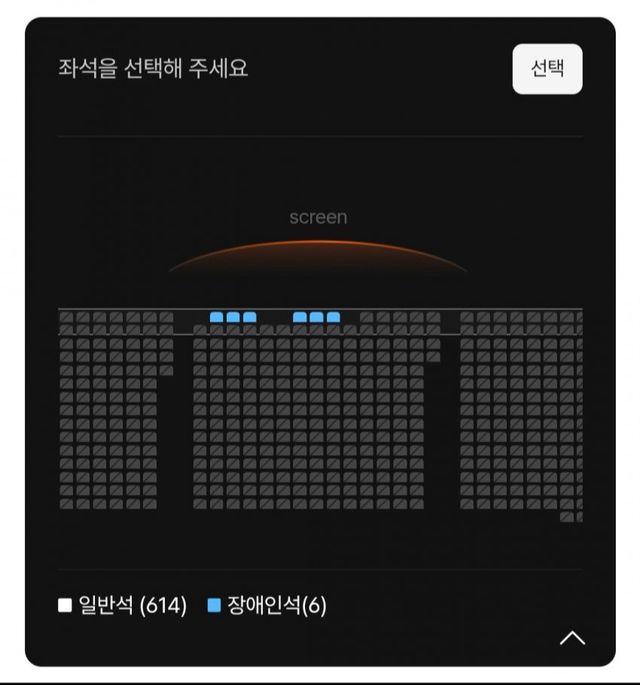640x685 pixels.
Task: Pick the top-left seat of the right section
Action: pos(467,317)
